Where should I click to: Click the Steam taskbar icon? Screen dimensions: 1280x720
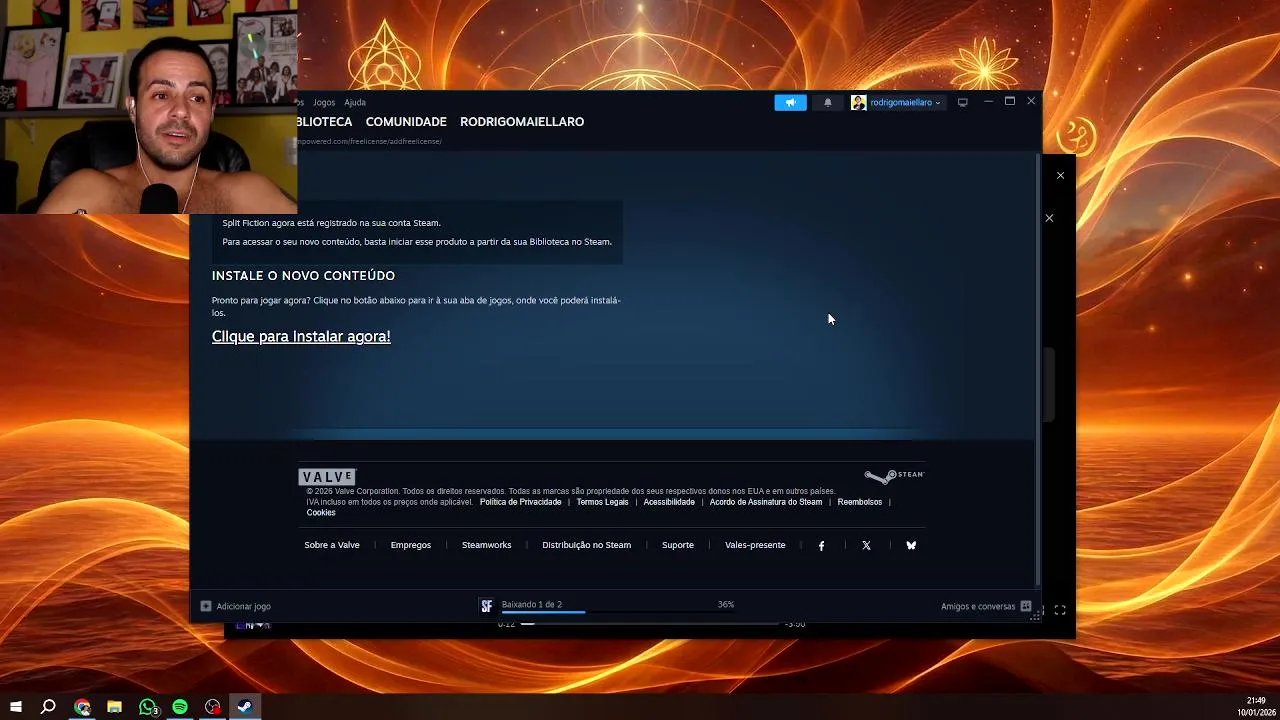244,707
